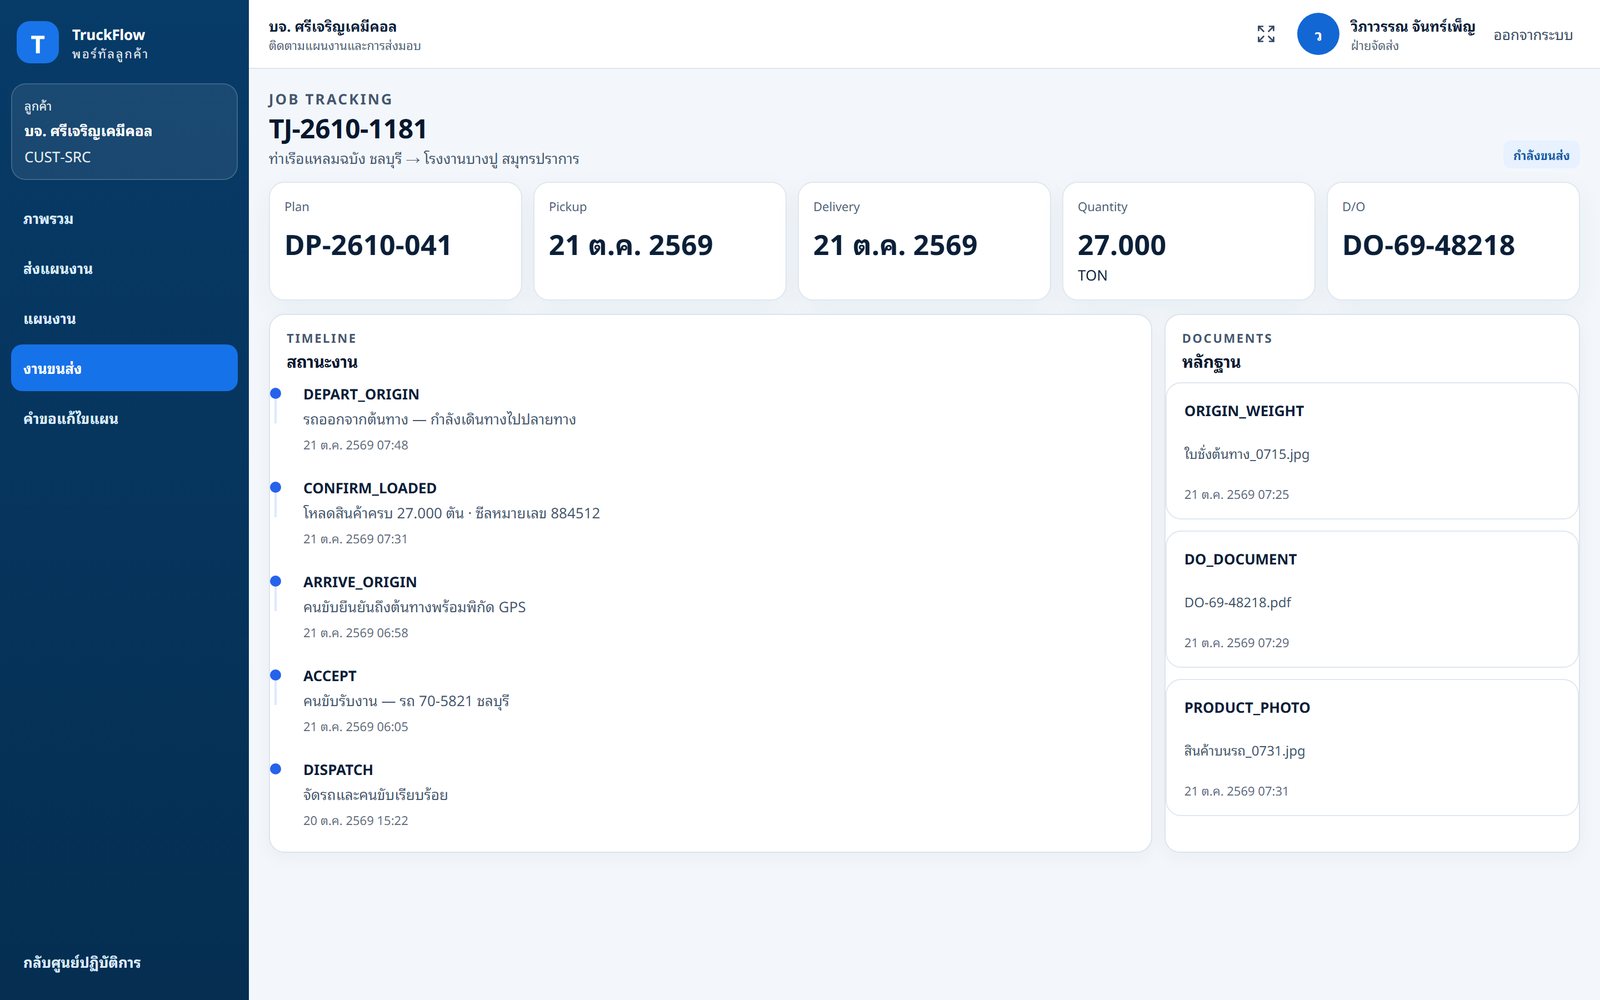Click file name DO-69-48218.pdf
Viewport: 1600px width, 1000px height.
coord(1238,602)
